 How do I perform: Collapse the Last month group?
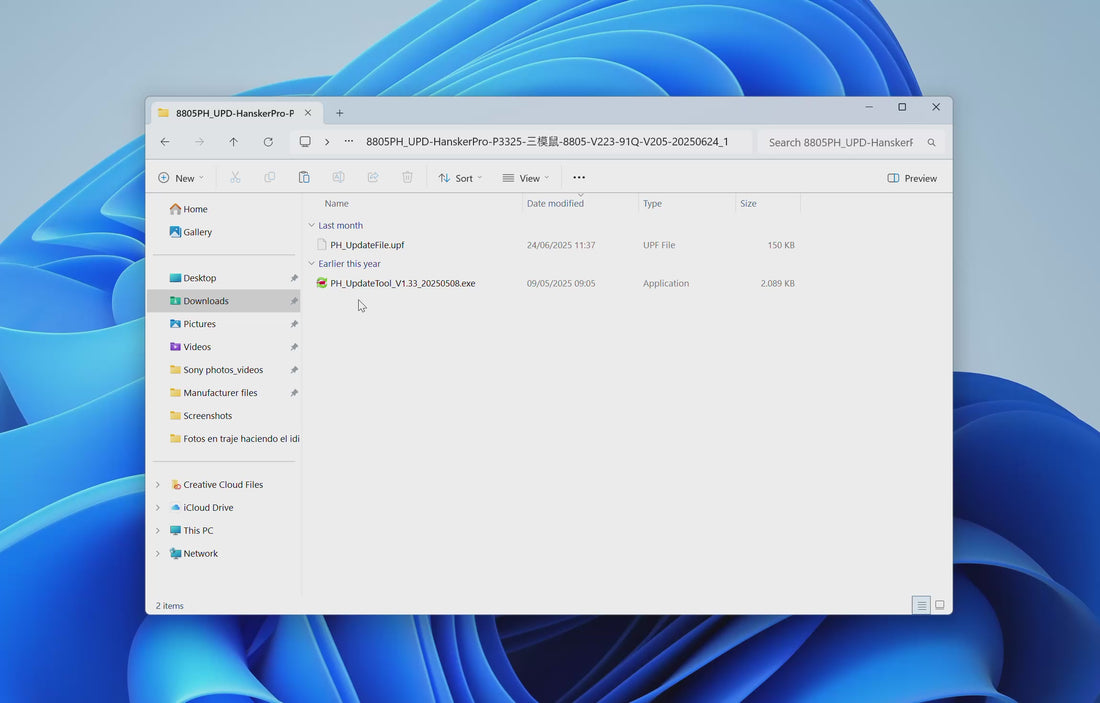pos(312,226)
